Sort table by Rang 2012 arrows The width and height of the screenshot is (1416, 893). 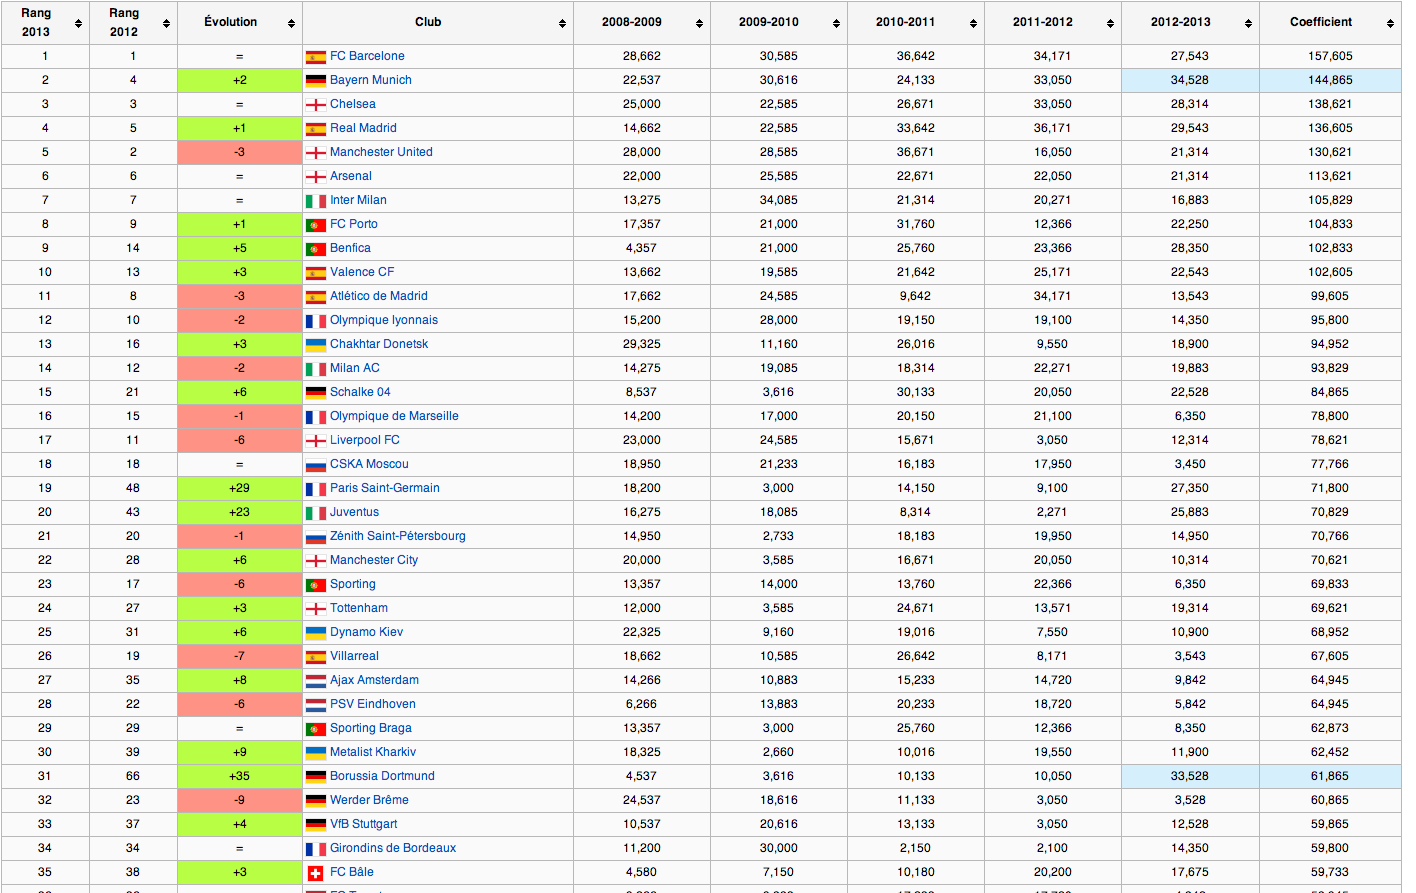166,23
